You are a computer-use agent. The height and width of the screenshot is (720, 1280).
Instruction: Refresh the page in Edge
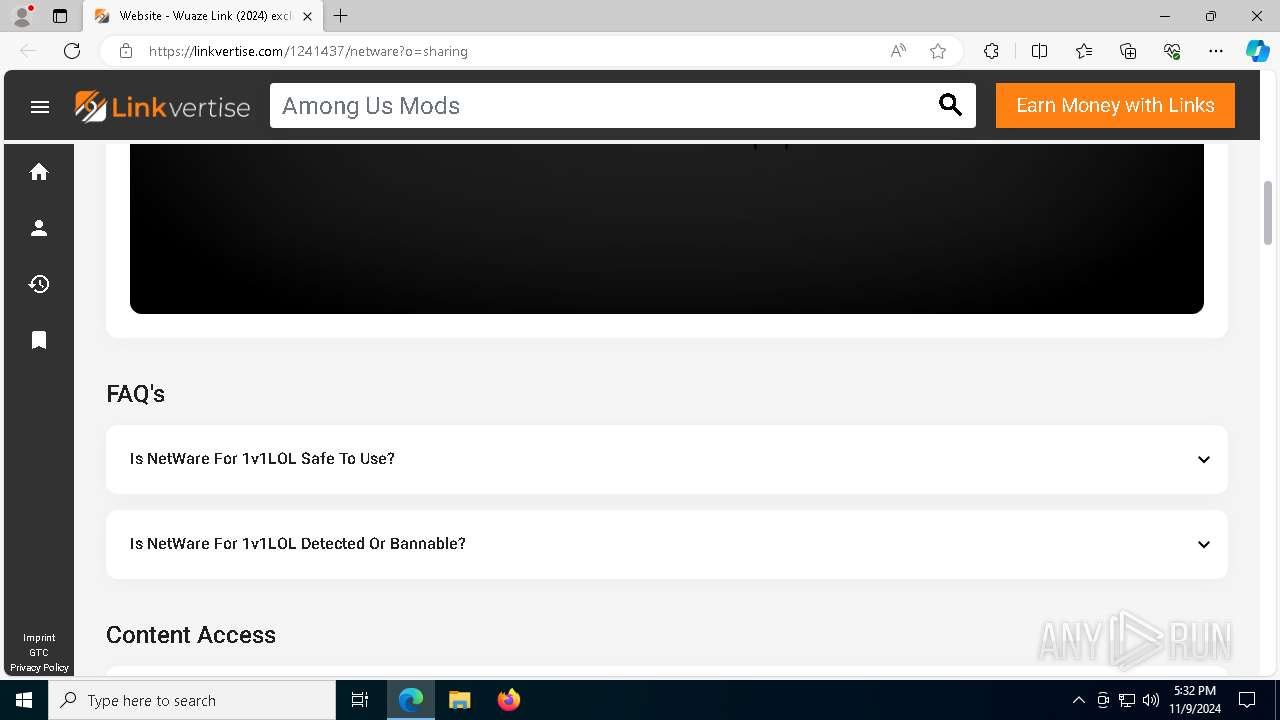coord(72,51)
